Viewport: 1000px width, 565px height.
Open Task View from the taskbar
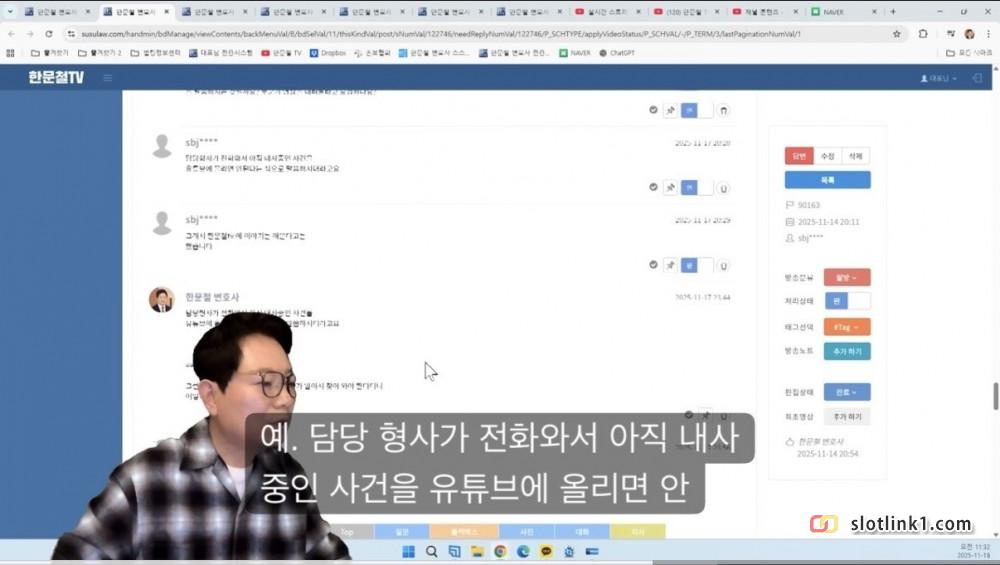(454, 552)
